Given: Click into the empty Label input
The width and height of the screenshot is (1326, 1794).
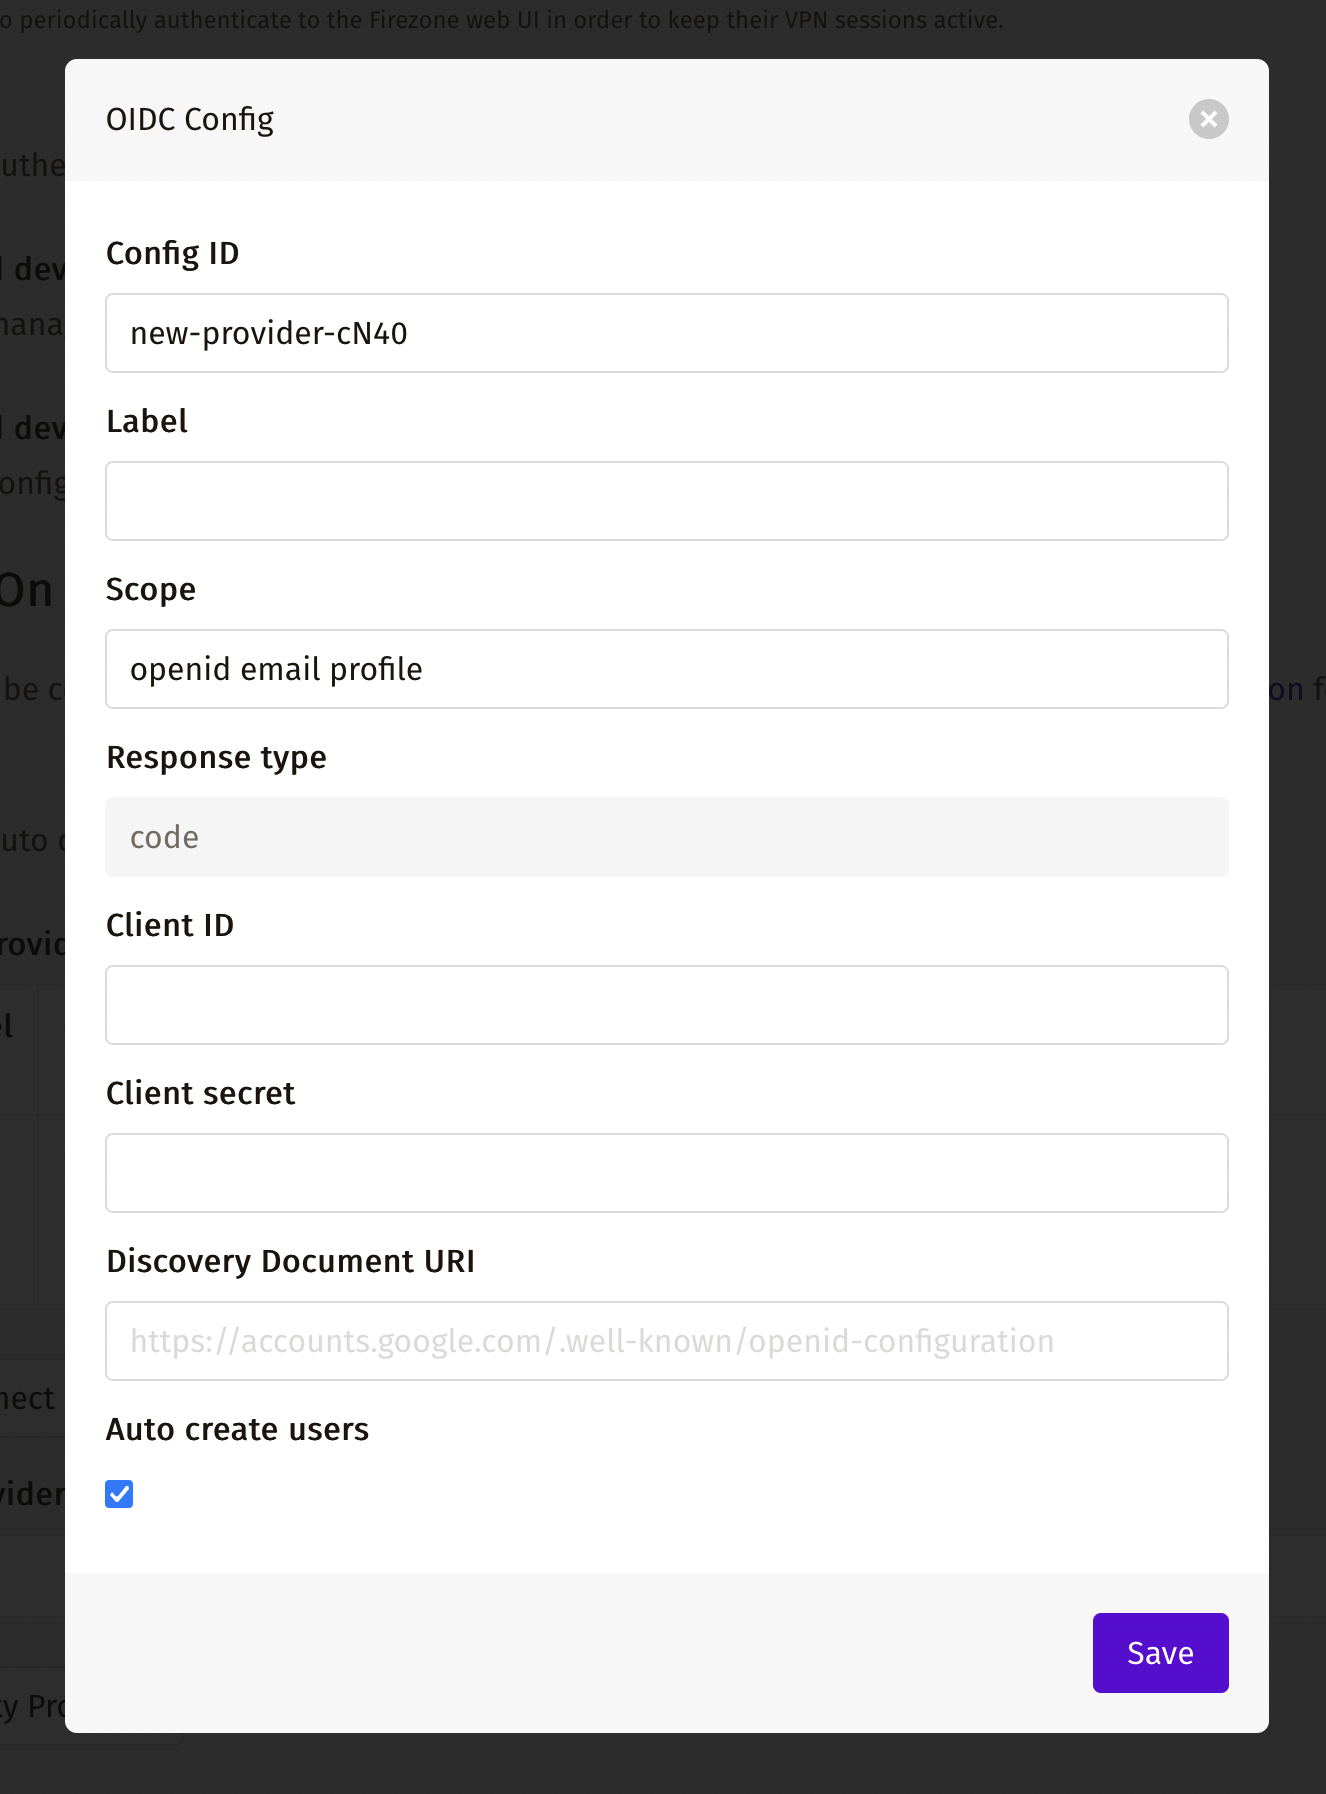Looking at the screenshot, I should coord(667,501).
